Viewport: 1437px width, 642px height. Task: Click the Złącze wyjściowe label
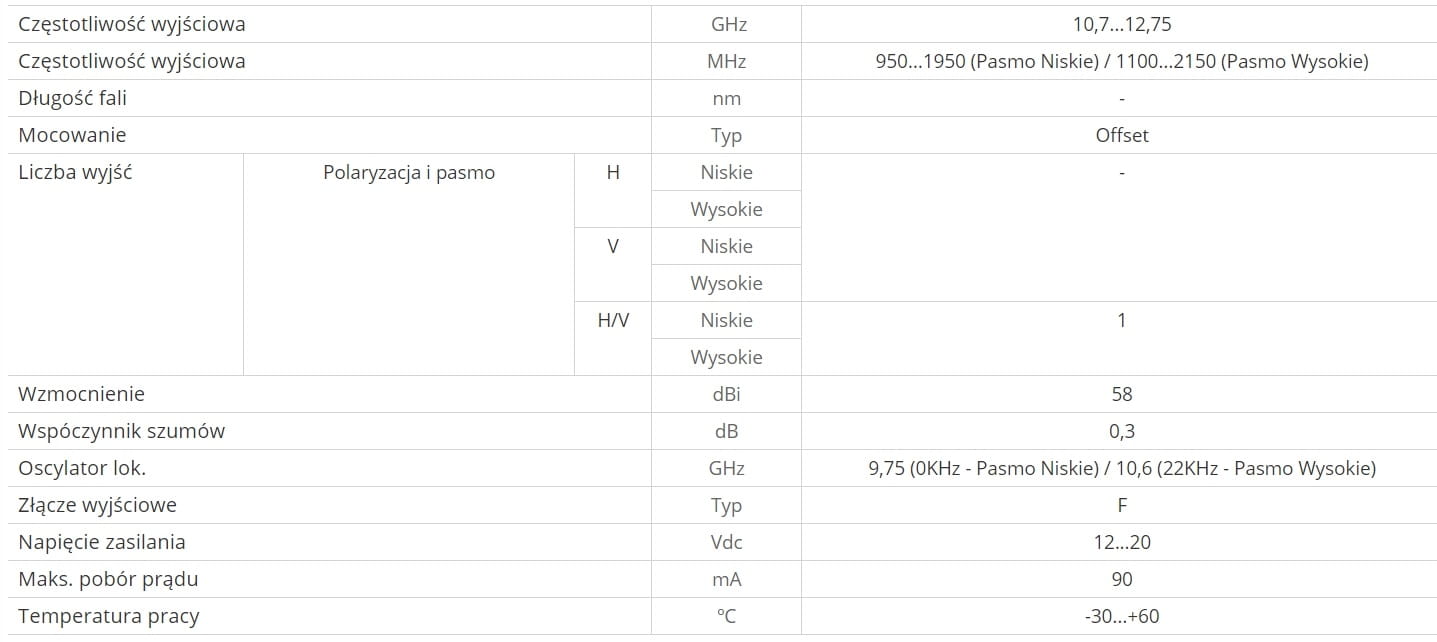97,505
